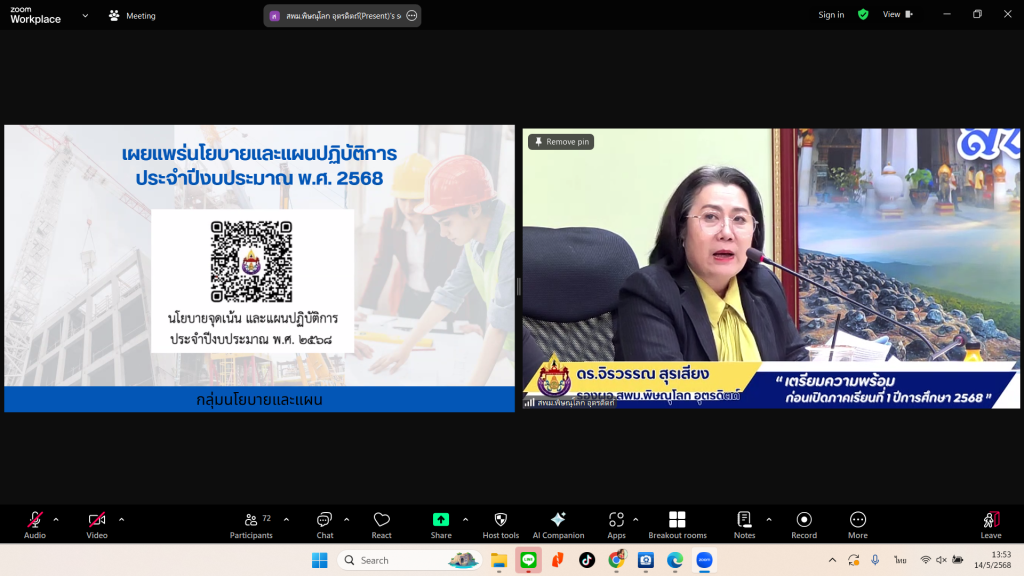Open Google Chrome from the taskbar
The height and width of the screenshot is (576, 1024).
click(616, 560)
